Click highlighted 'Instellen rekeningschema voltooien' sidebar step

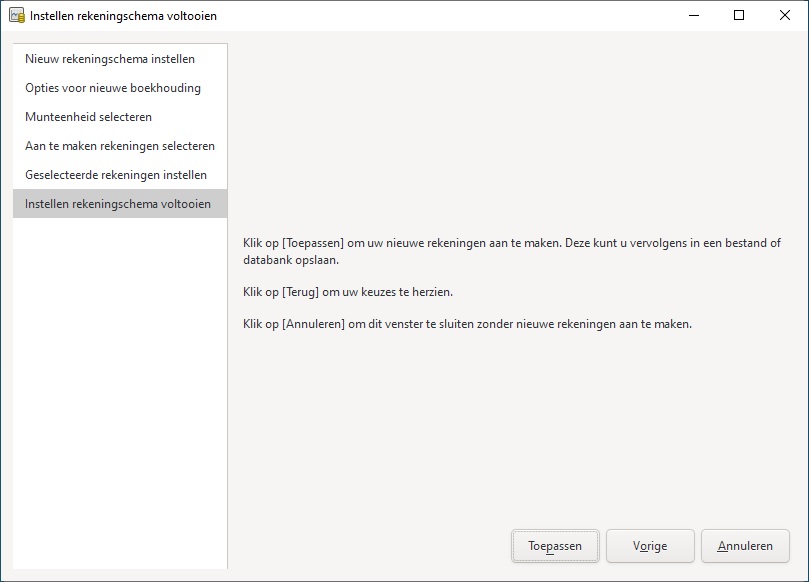118,204
